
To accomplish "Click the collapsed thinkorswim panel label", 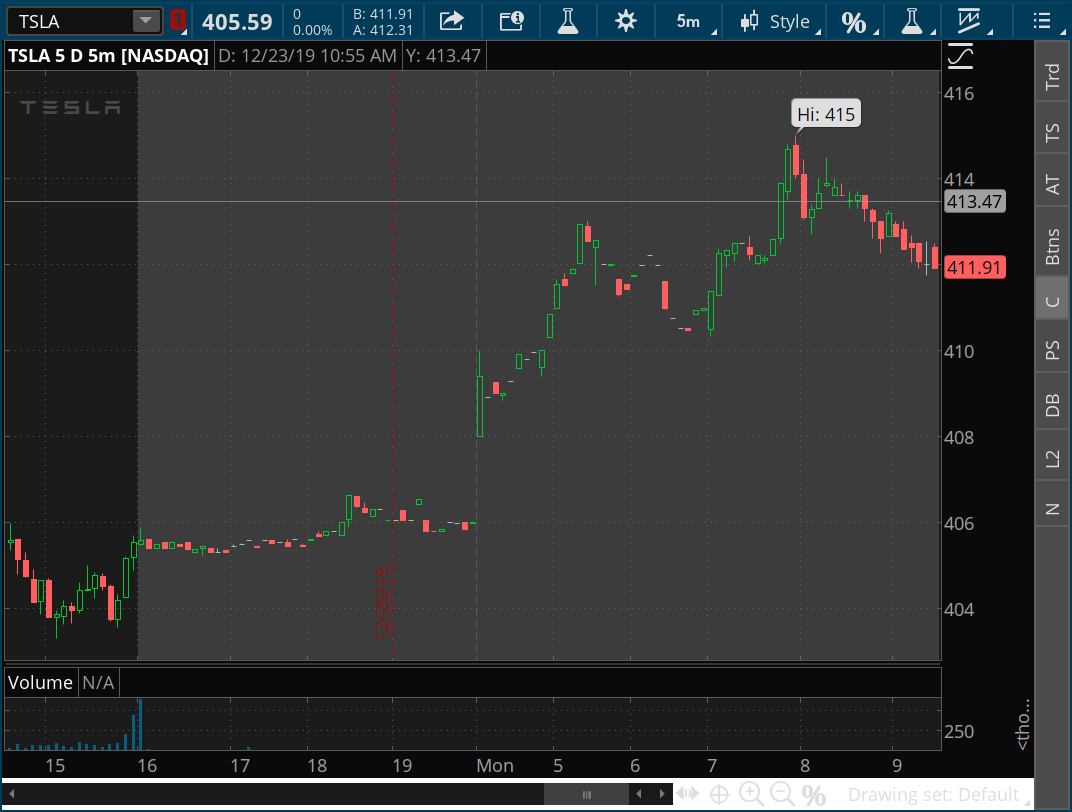I will [x=1023, y=725].
